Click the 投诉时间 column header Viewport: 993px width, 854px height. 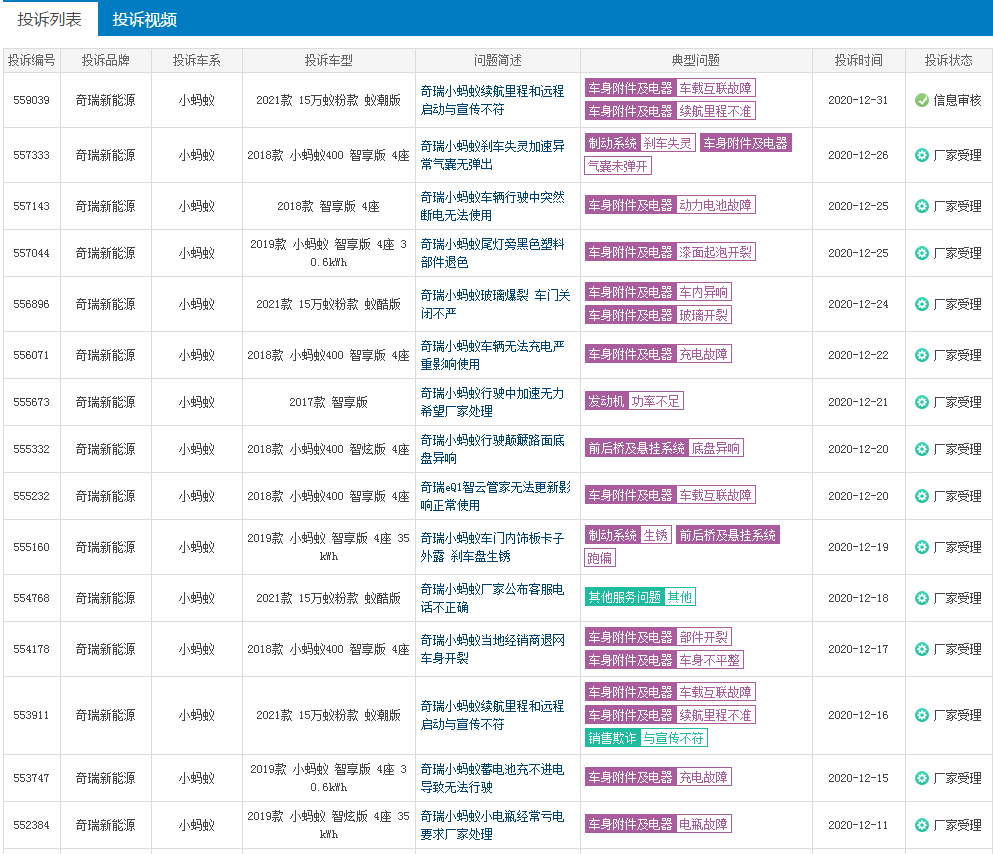point(857,60)
